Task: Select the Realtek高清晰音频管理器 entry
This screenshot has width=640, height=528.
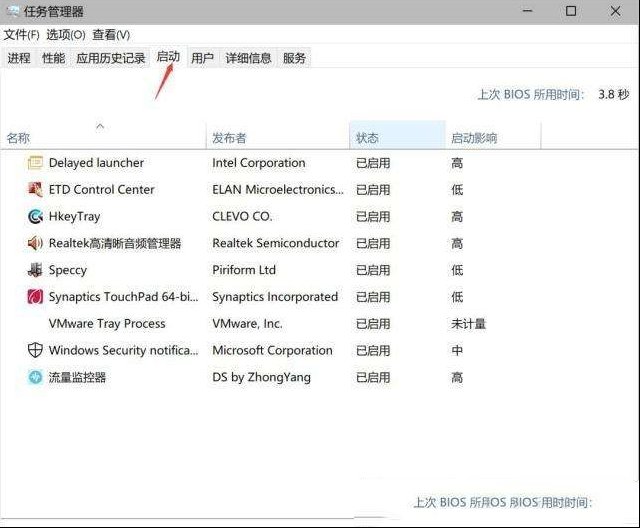Action: point(115,244)
